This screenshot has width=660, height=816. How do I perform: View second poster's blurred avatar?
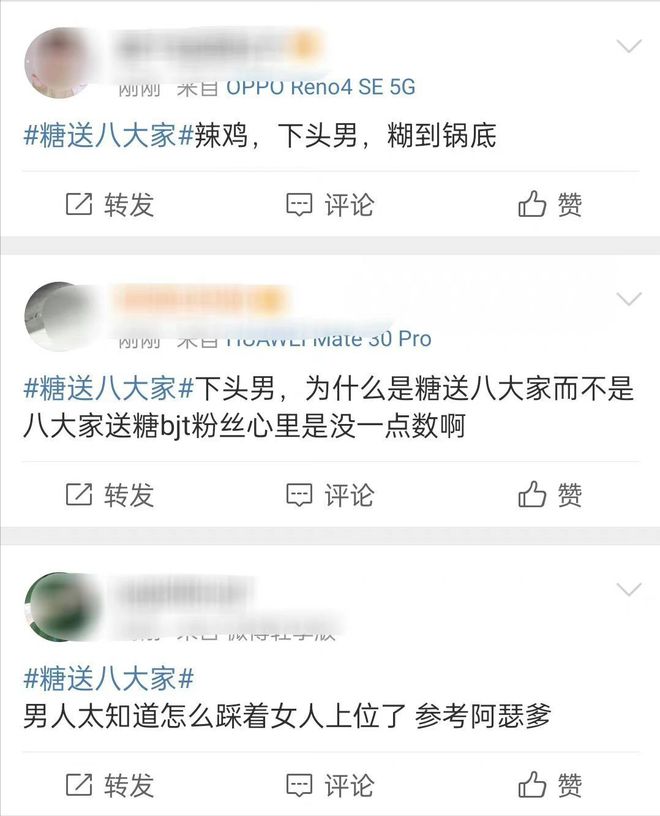tap(58, 316)
